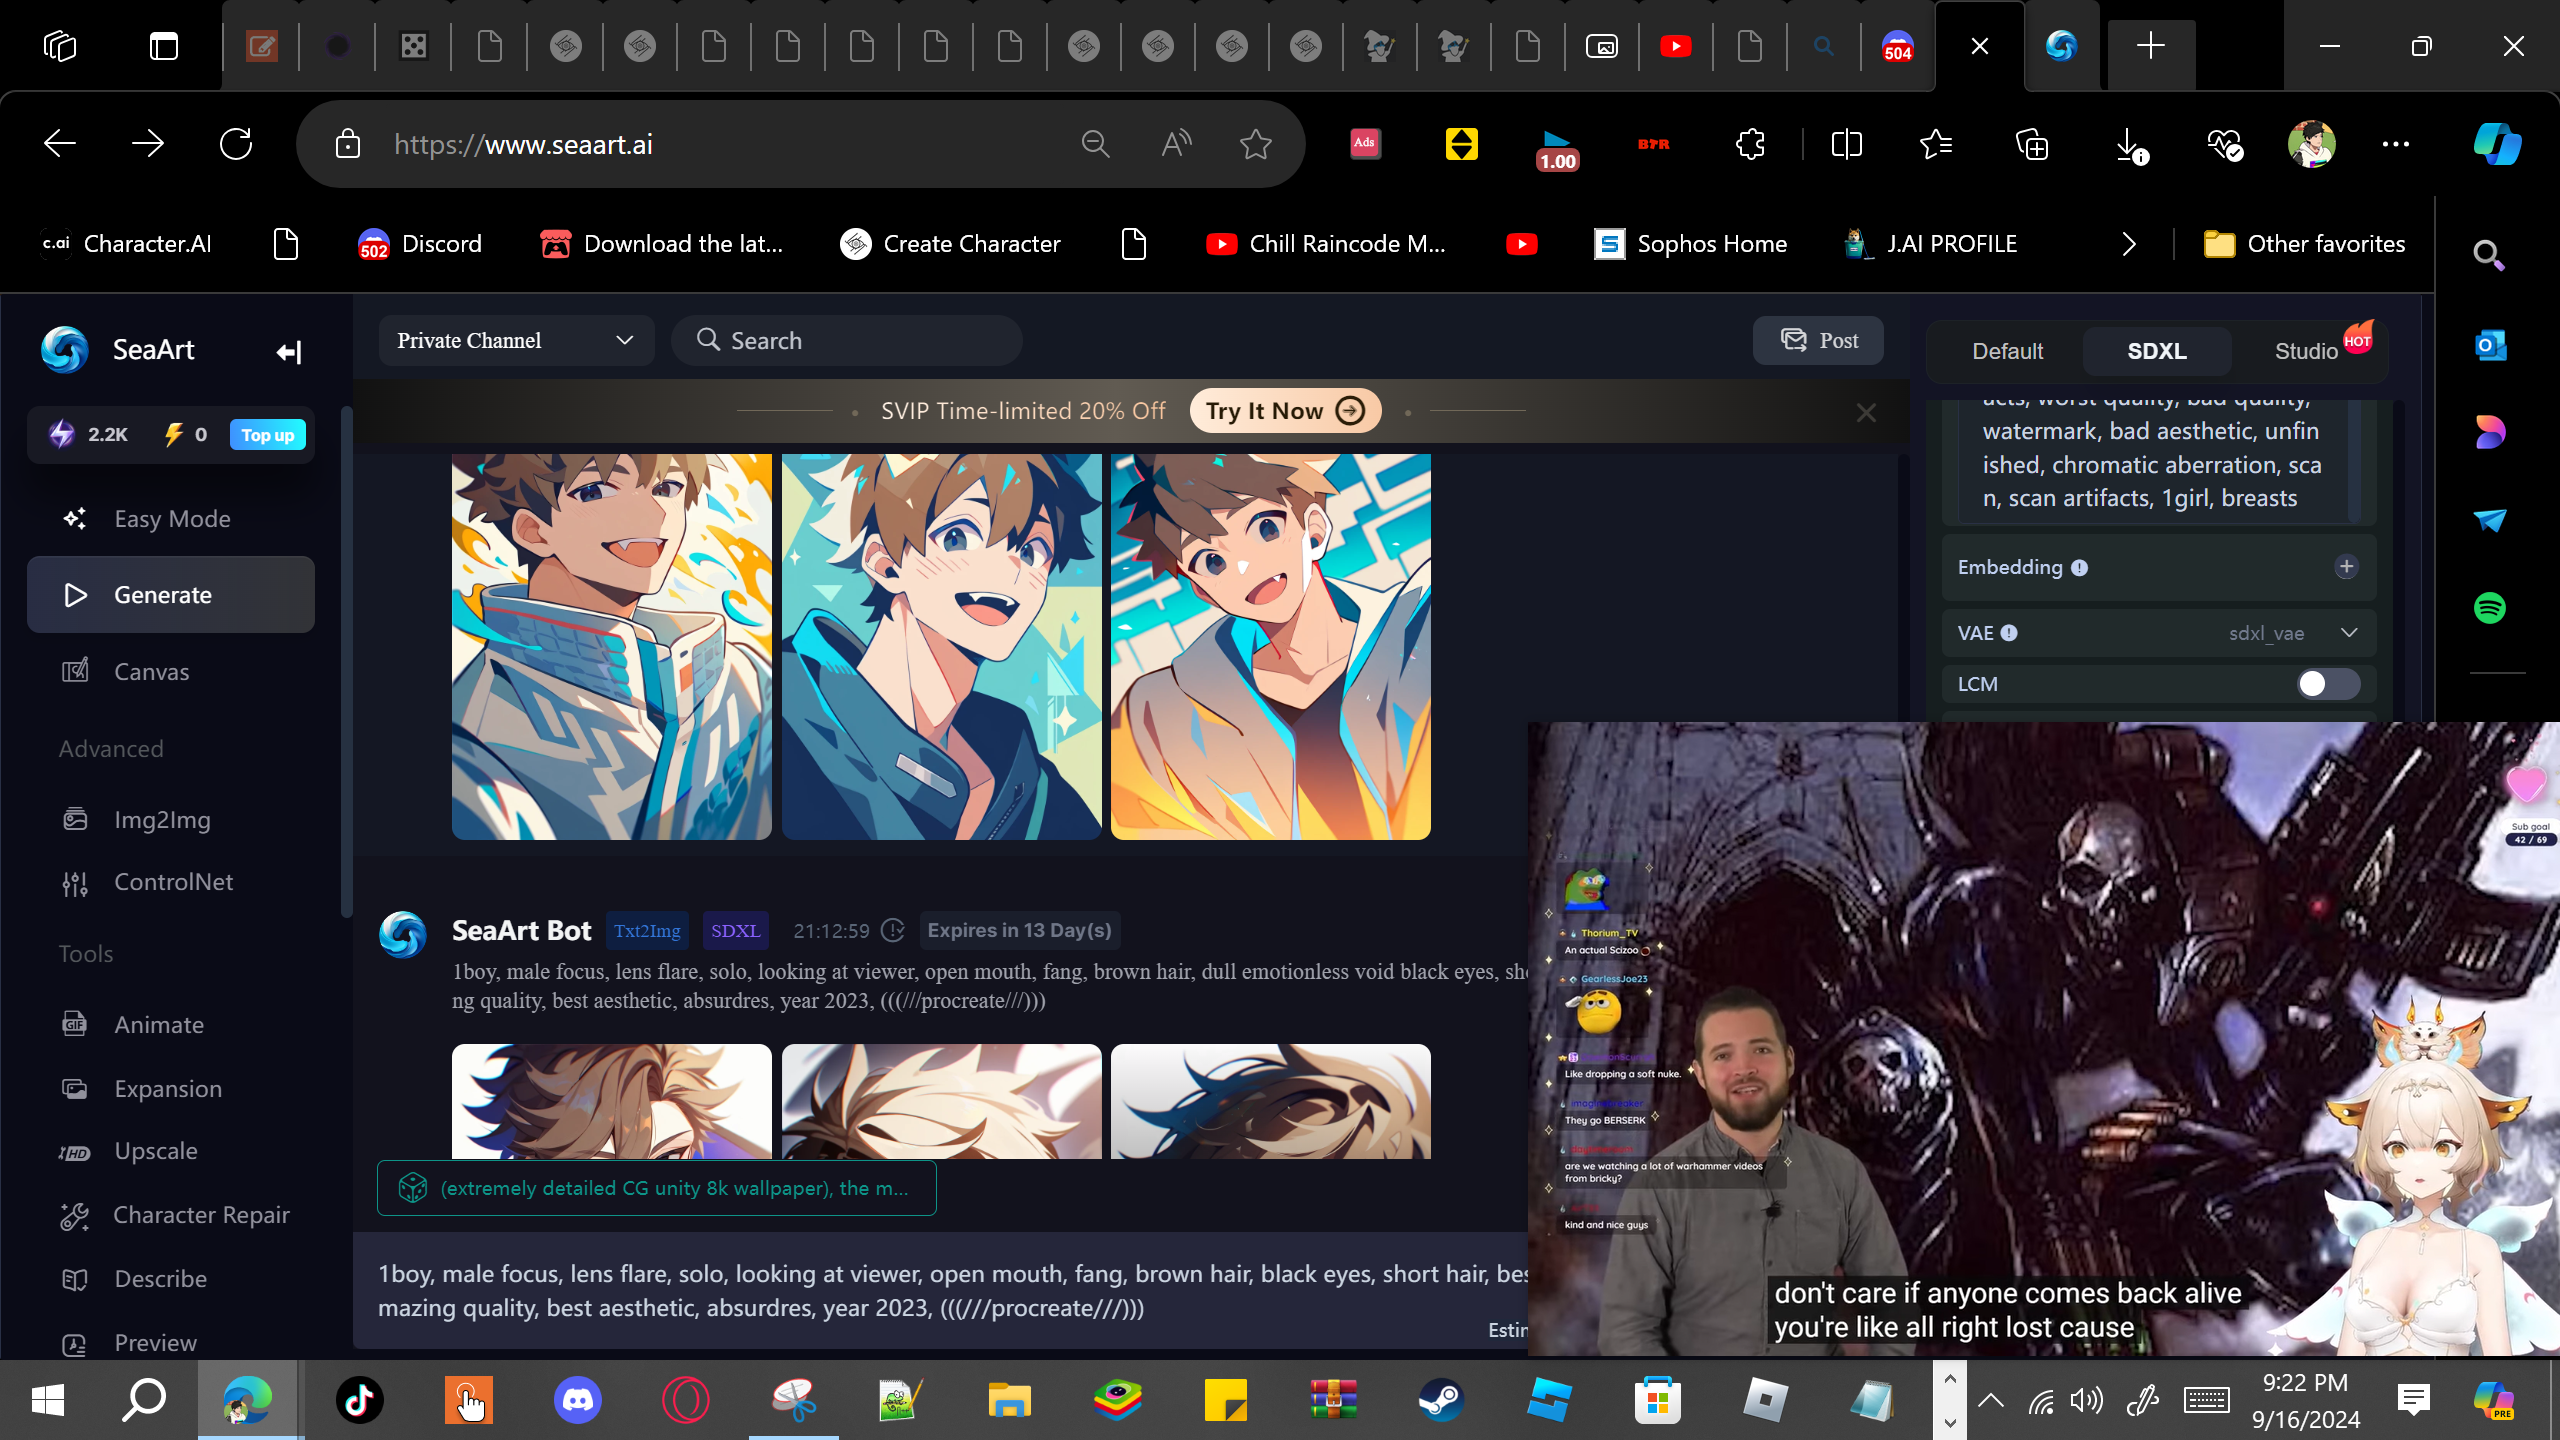Click the SDXL tag on bot message

coord(736,931)
